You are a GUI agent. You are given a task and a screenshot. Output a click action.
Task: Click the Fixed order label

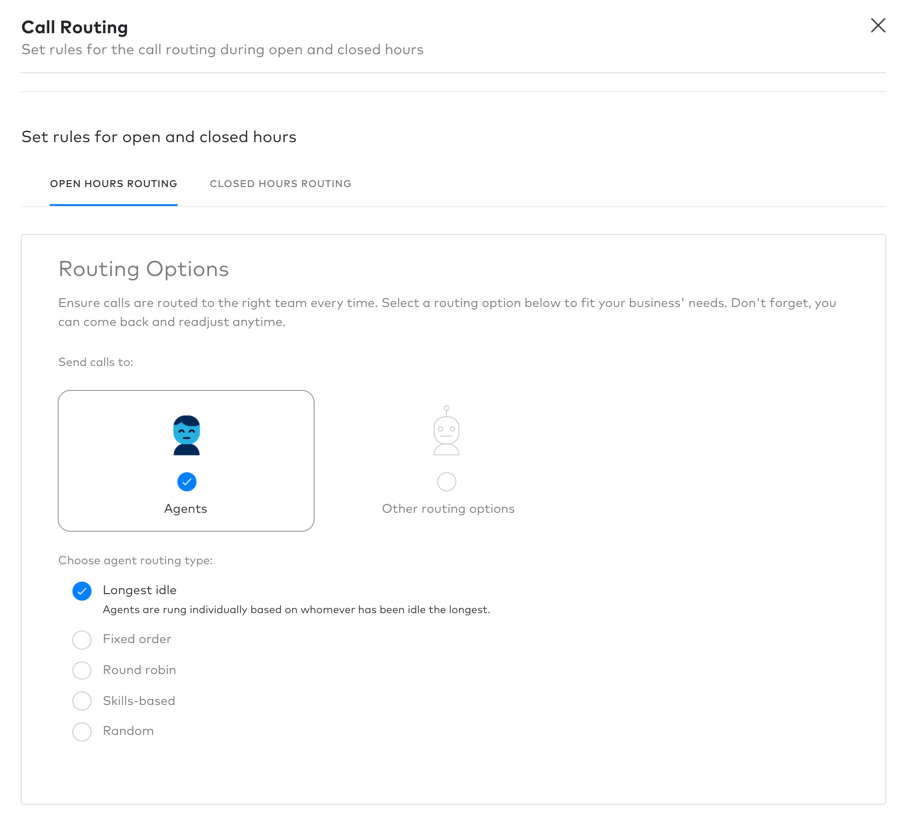[137, 639]
